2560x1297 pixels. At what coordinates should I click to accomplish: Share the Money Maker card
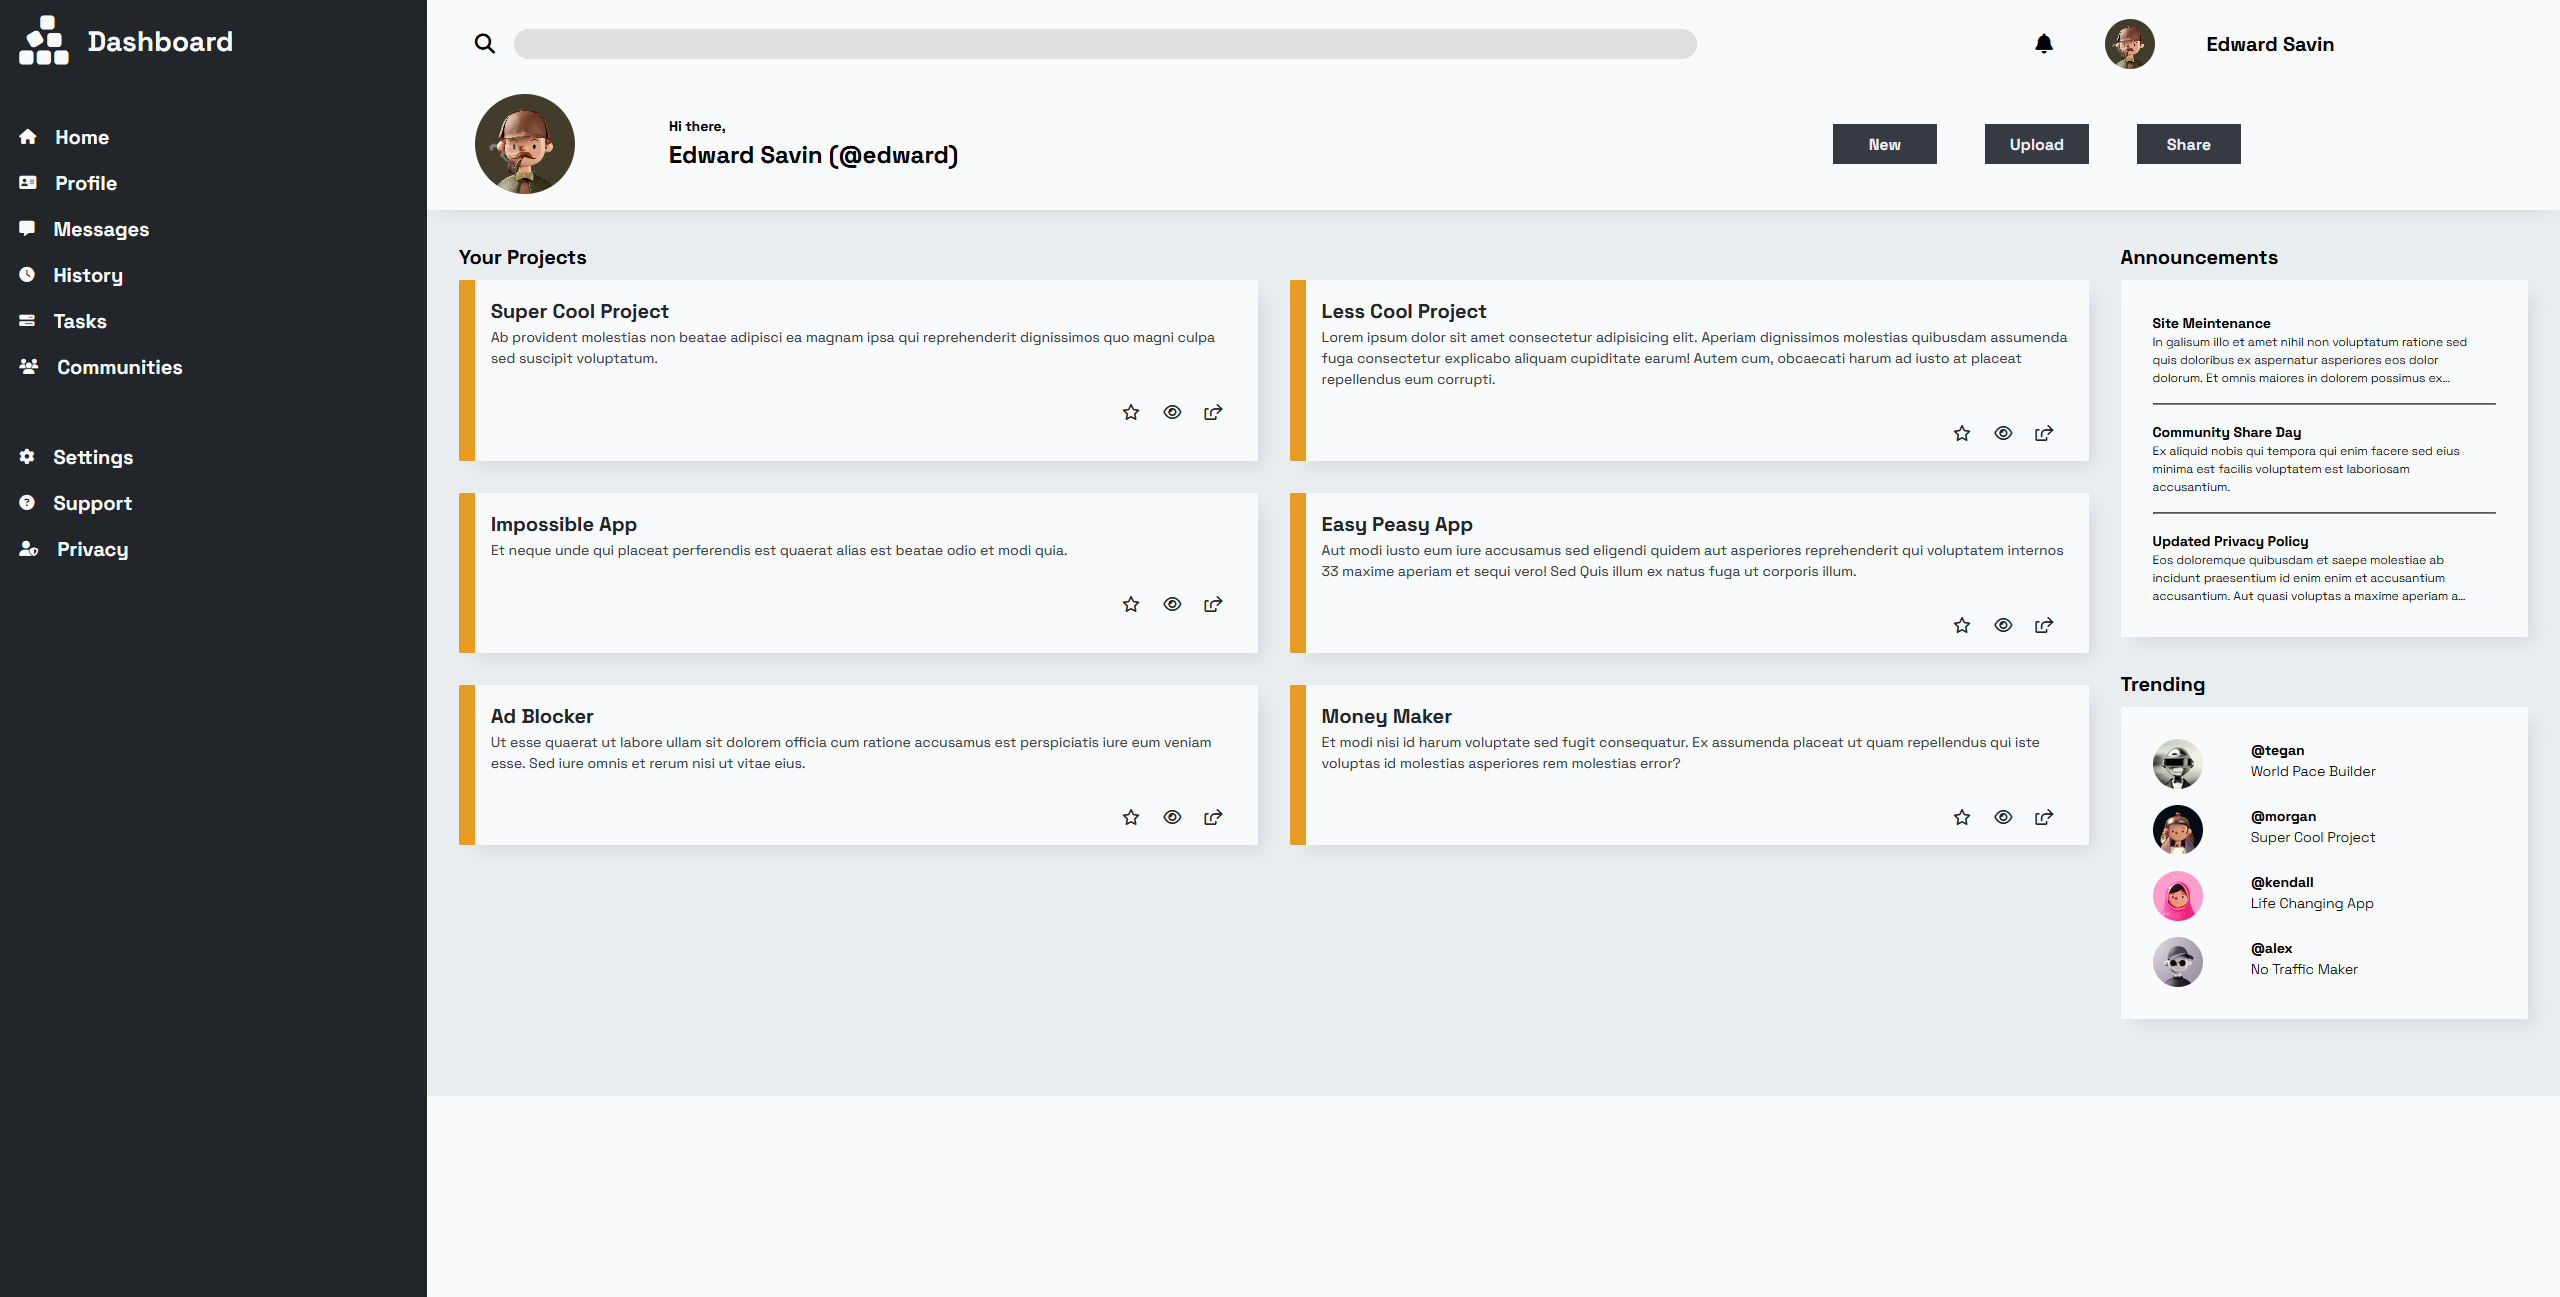coord(2044,817)
